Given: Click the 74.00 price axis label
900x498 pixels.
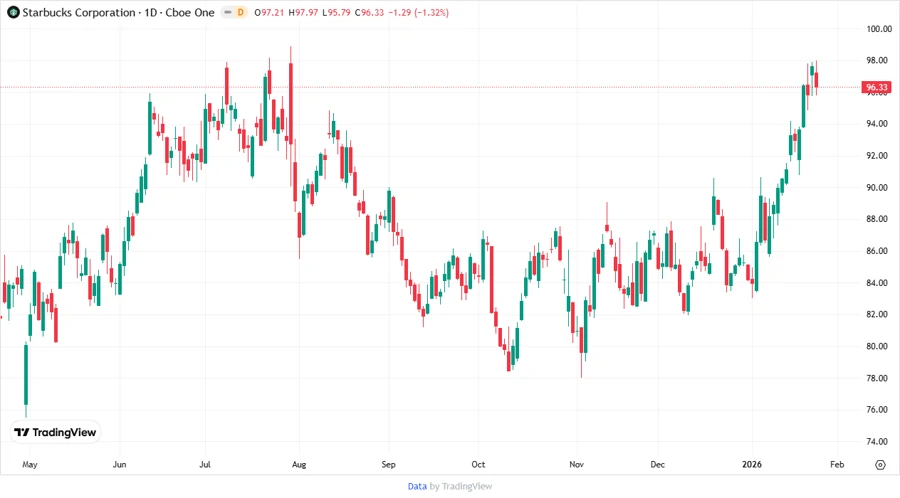Looking at the screenshot, I should pyautogui.click(x=877, y=441).
